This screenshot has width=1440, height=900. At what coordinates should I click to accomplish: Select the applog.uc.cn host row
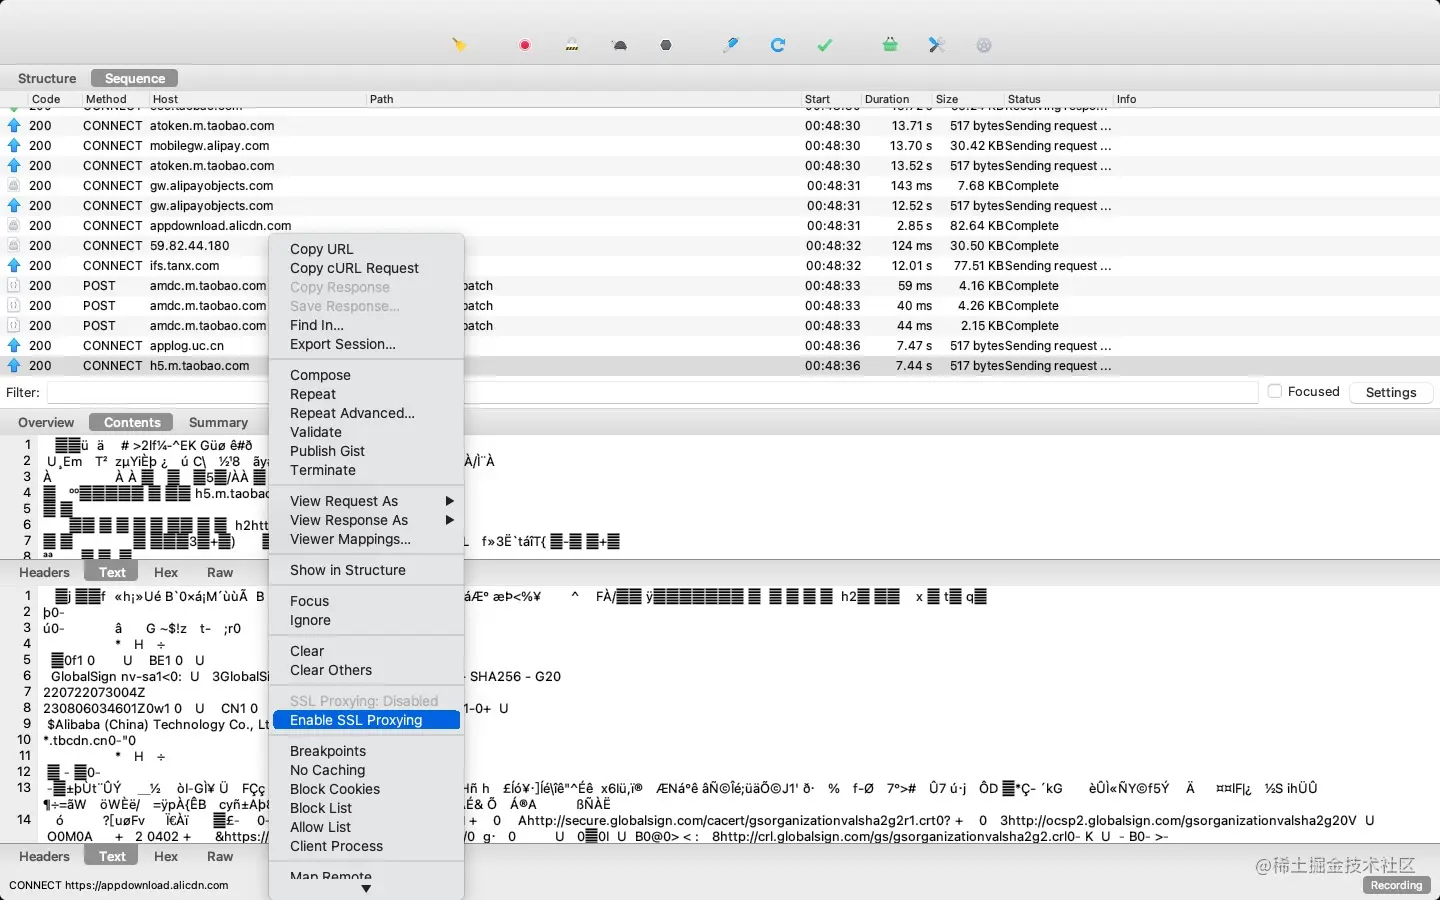tap(720, 346)
